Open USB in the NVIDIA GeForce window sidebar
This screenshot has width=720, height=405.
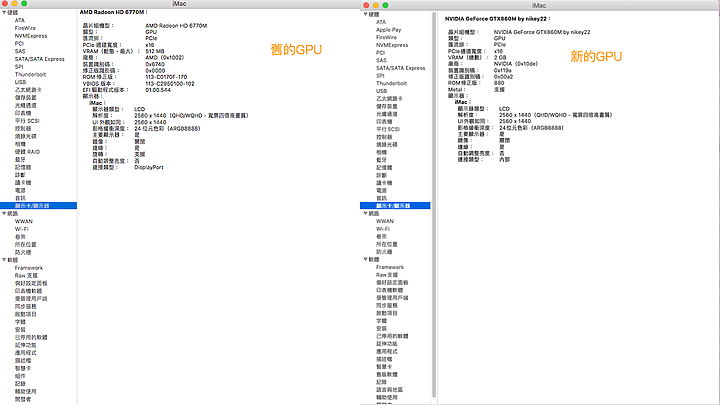[x=381, y=91]
